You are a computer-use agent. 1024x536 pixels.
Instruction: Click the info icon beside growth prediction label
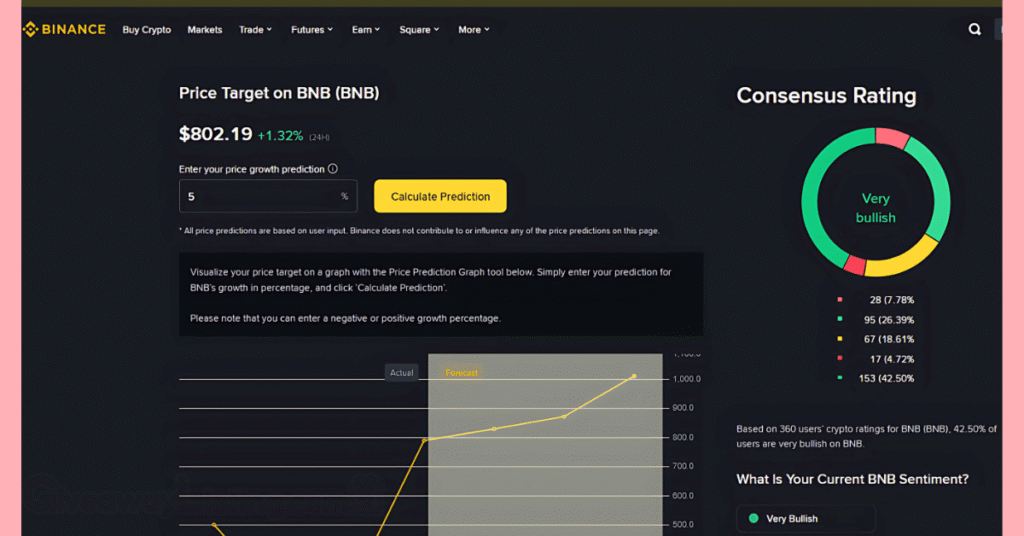pos(332,168)
